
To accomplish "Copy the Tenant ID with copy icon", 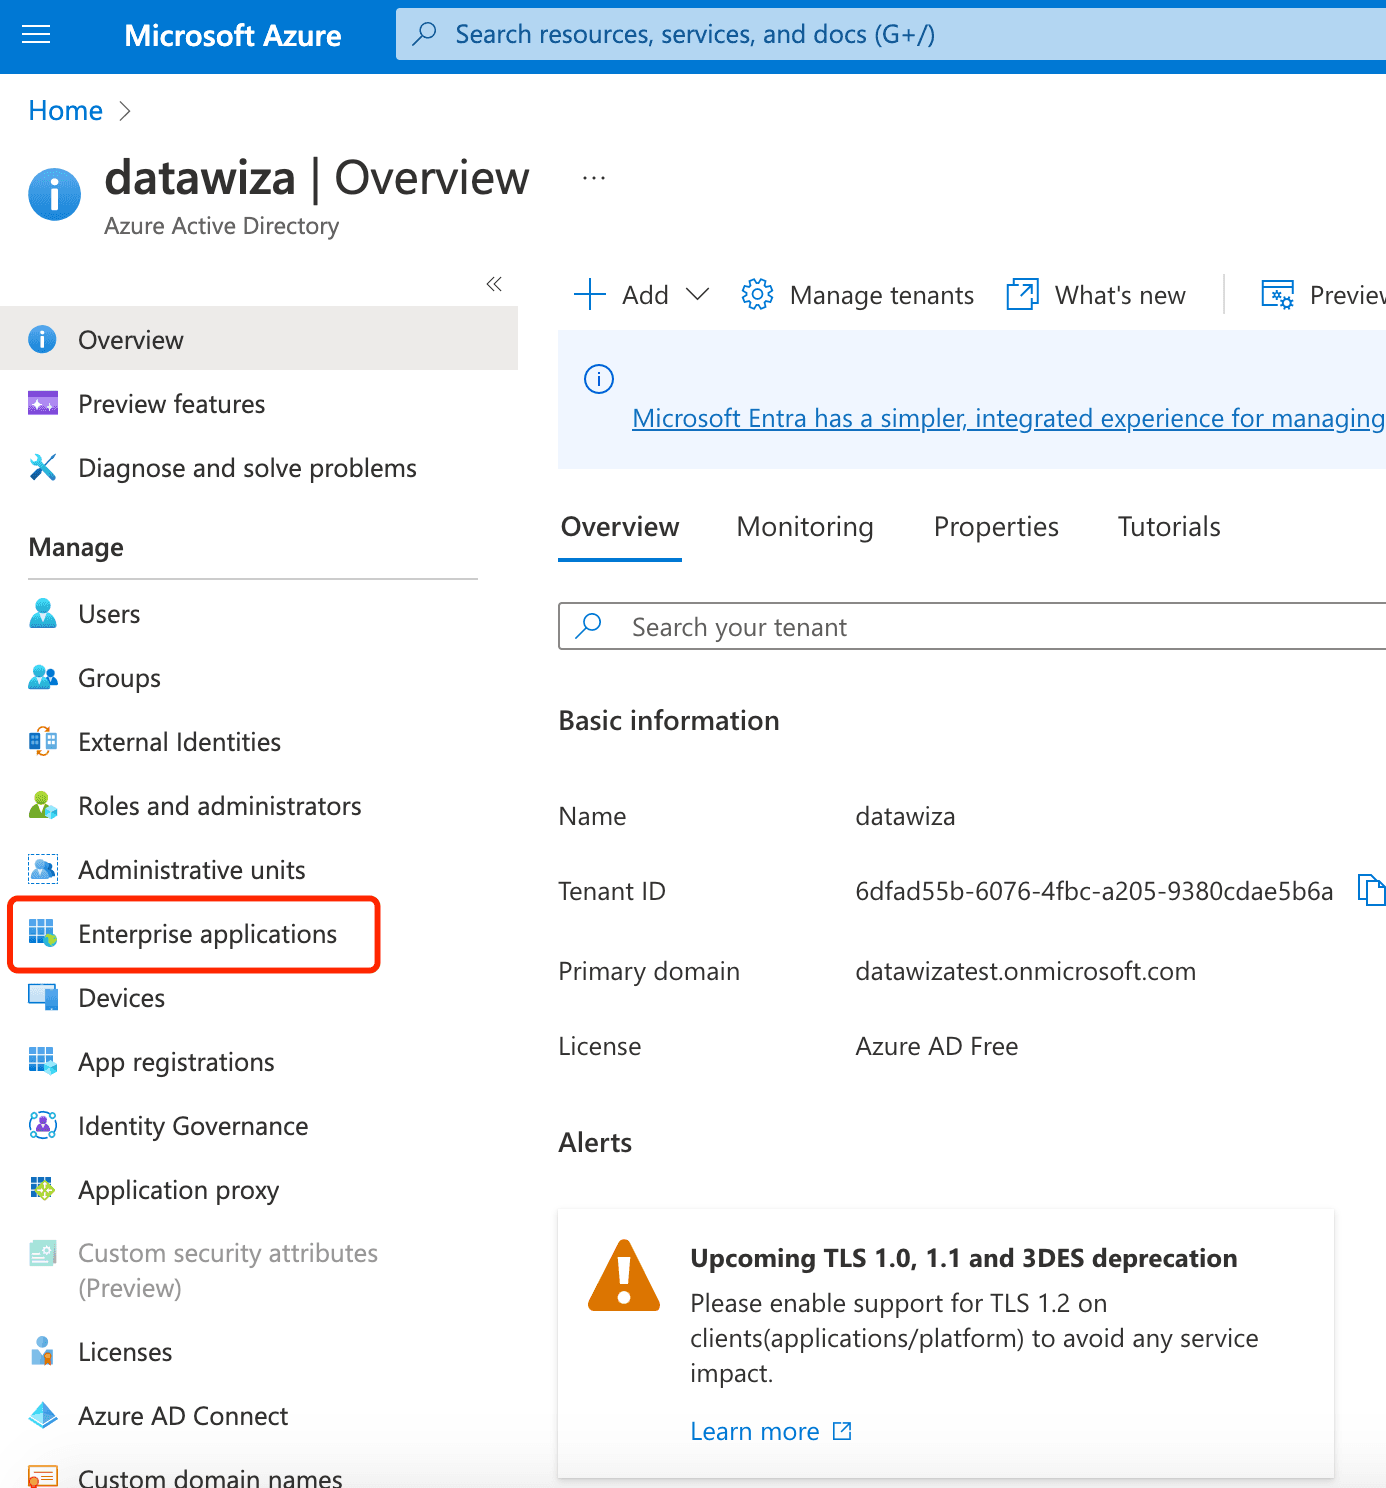I will (1371, 890).
